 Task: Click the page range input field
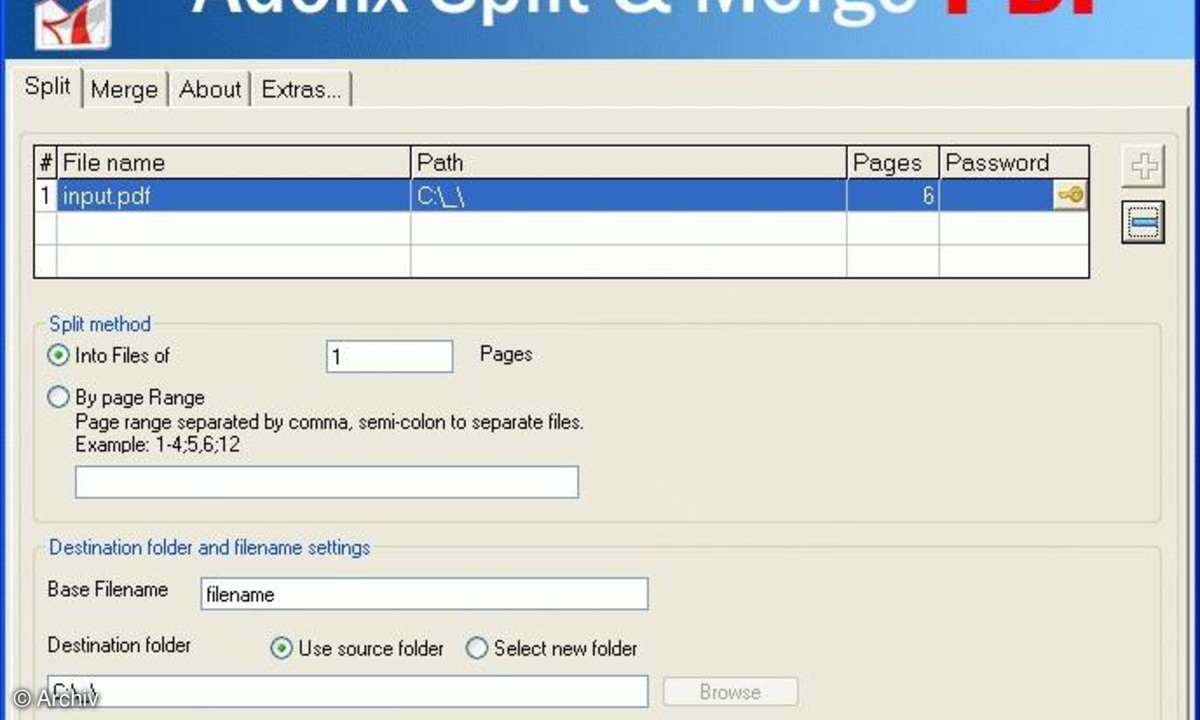[x=327, y=482]
